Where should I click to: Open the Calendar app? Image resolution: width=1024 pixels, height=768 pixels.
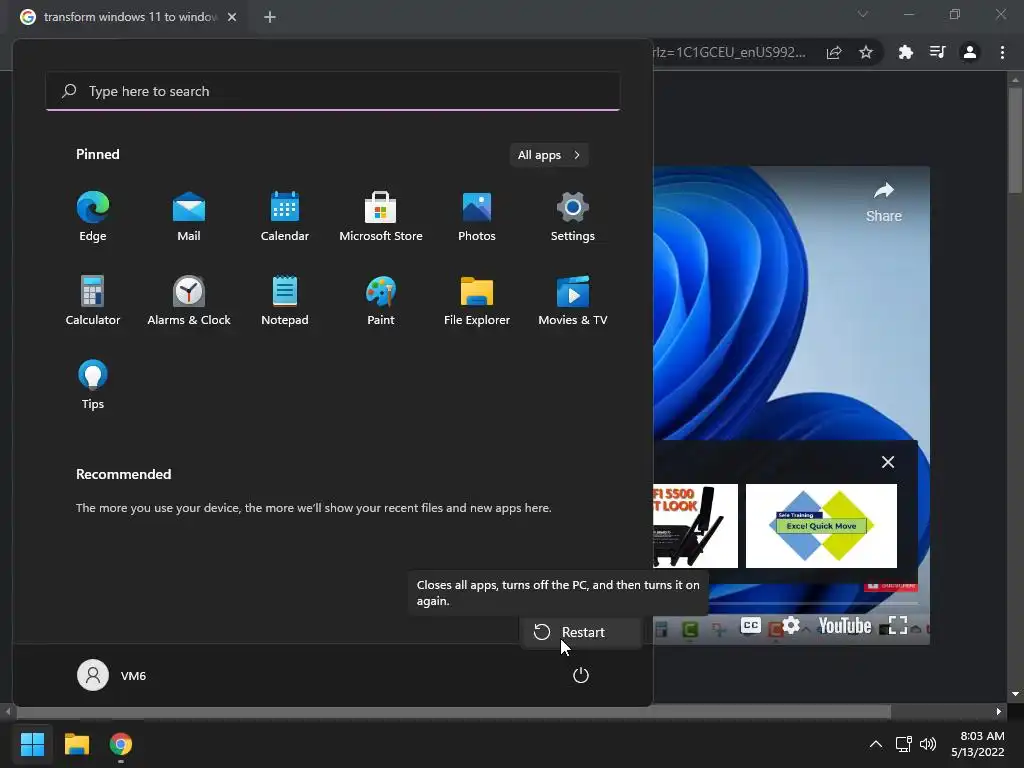pyautogui.click(x=285, y=217)
